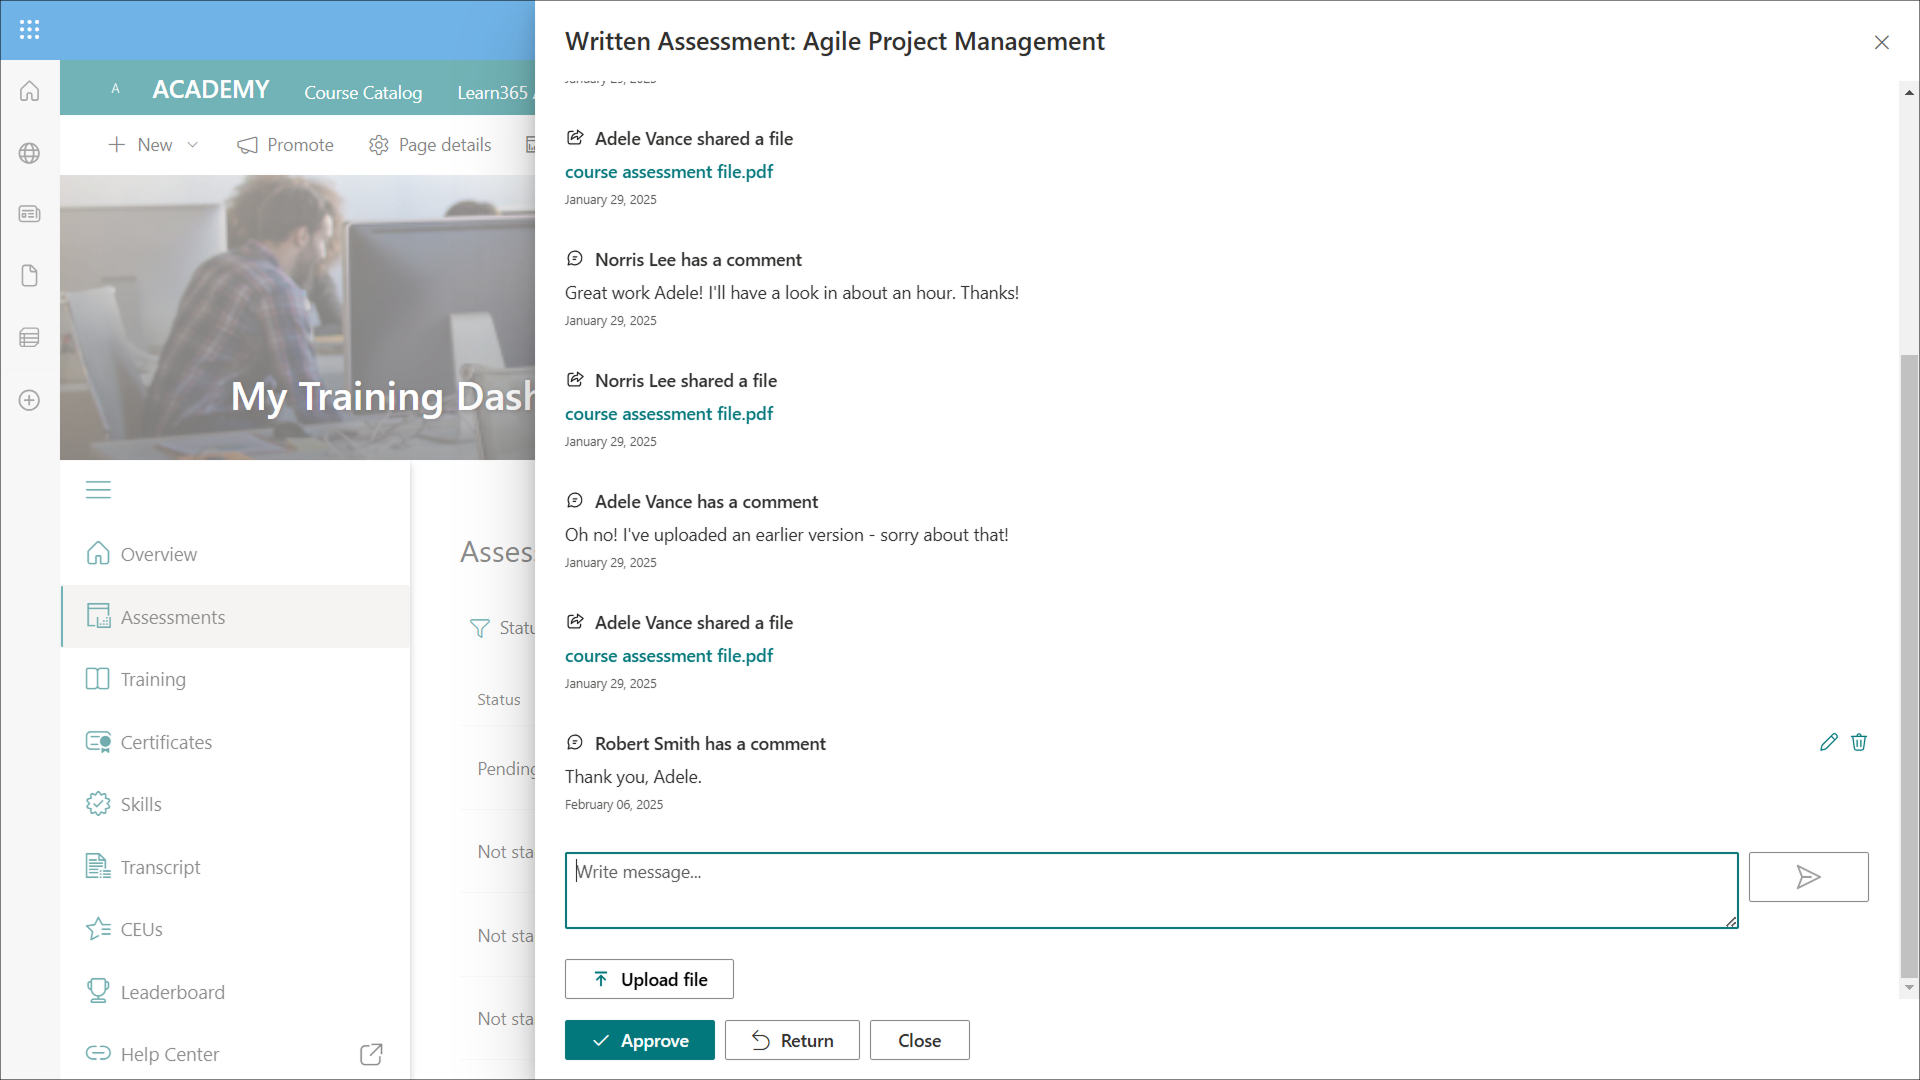Focus the Write message text field
This screenshot has height=1080, width=1920.
[1150, 890]
